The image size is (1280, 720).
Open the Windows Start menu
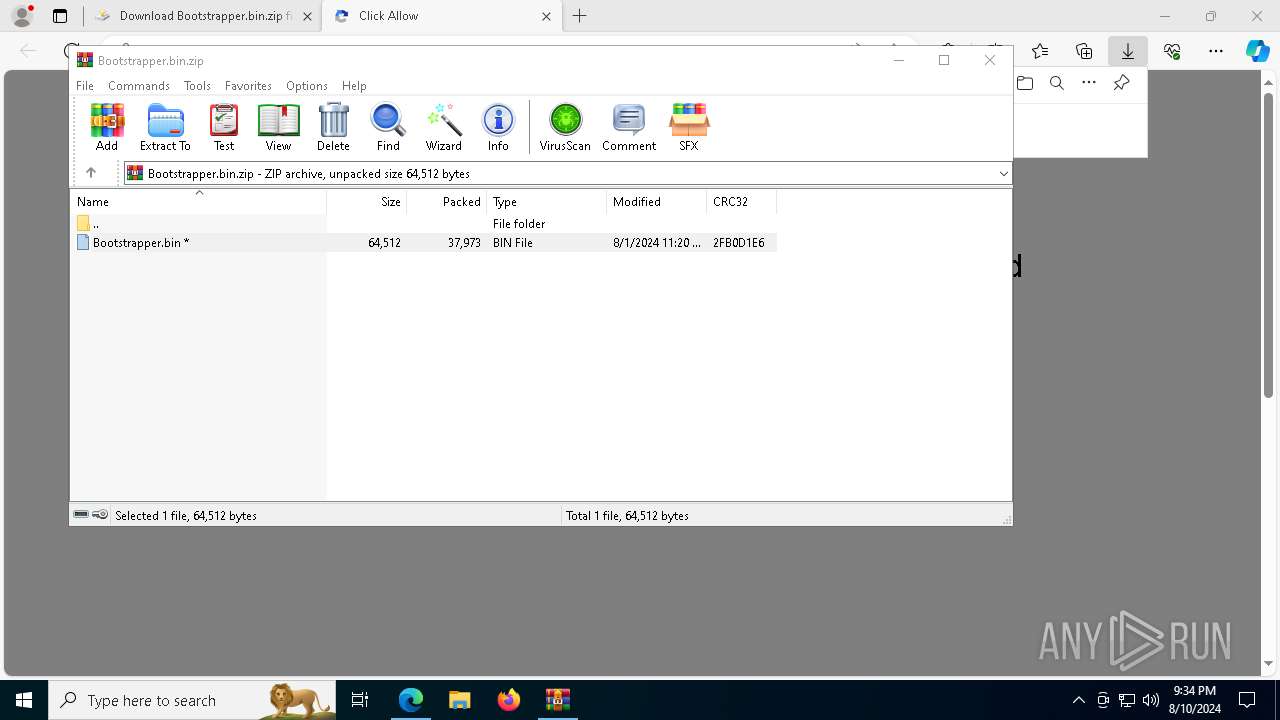click(x=24, y=700)
